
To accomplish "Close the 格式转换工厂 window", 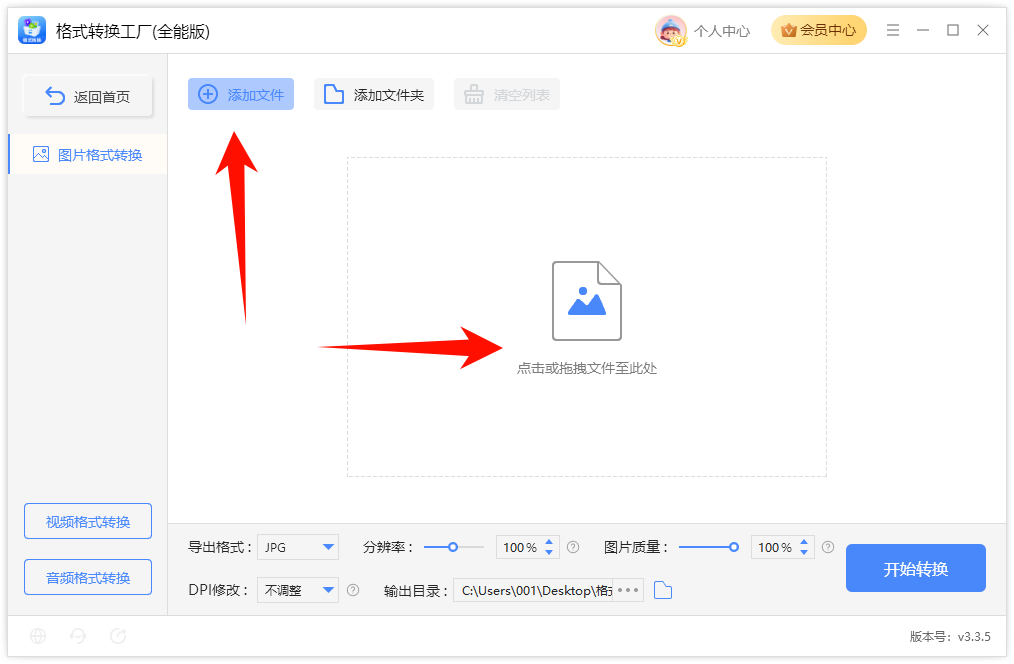I will (983, 30).
